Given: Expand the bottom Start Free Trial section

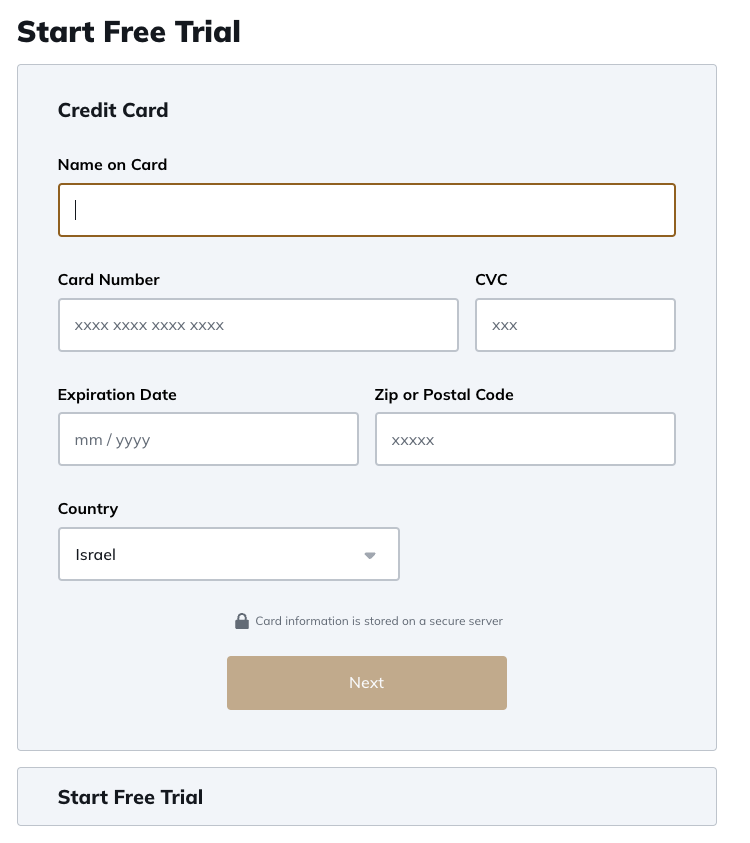Looking at the screenshot, I should (366, 797).
